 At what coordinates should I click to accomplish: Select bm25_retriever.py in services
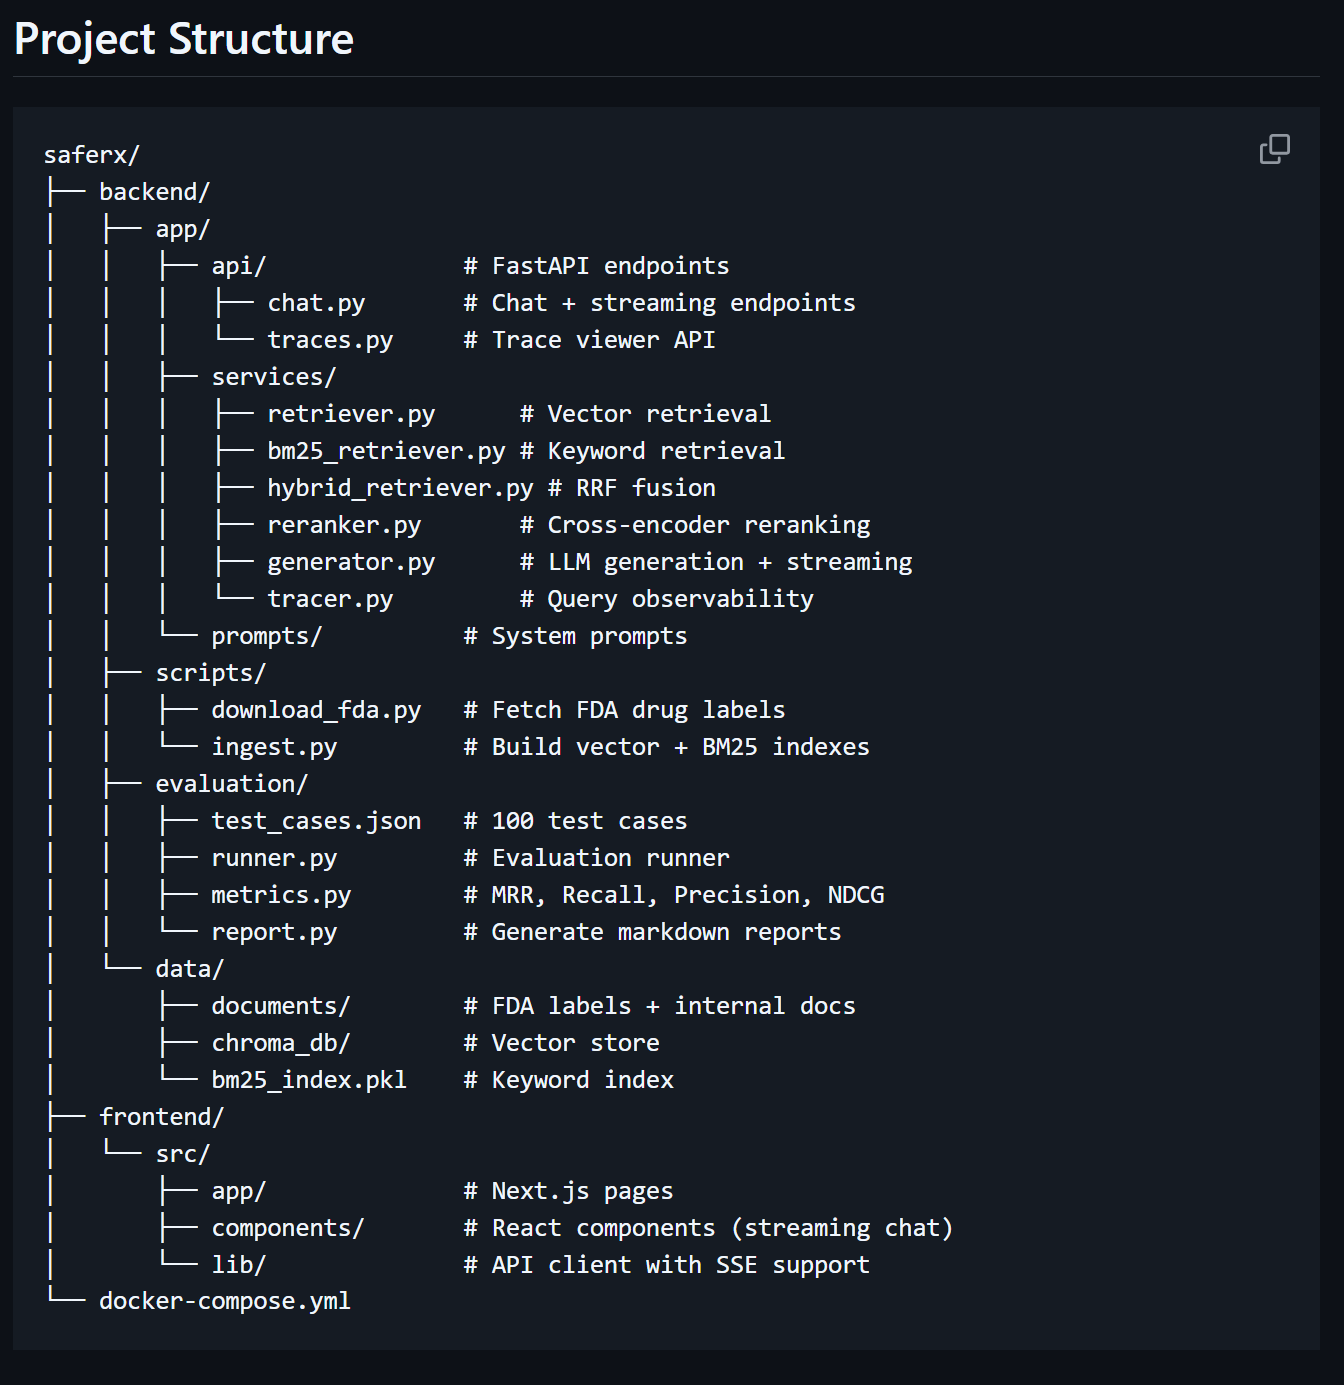pyautogui.click(x=387, y=450)
